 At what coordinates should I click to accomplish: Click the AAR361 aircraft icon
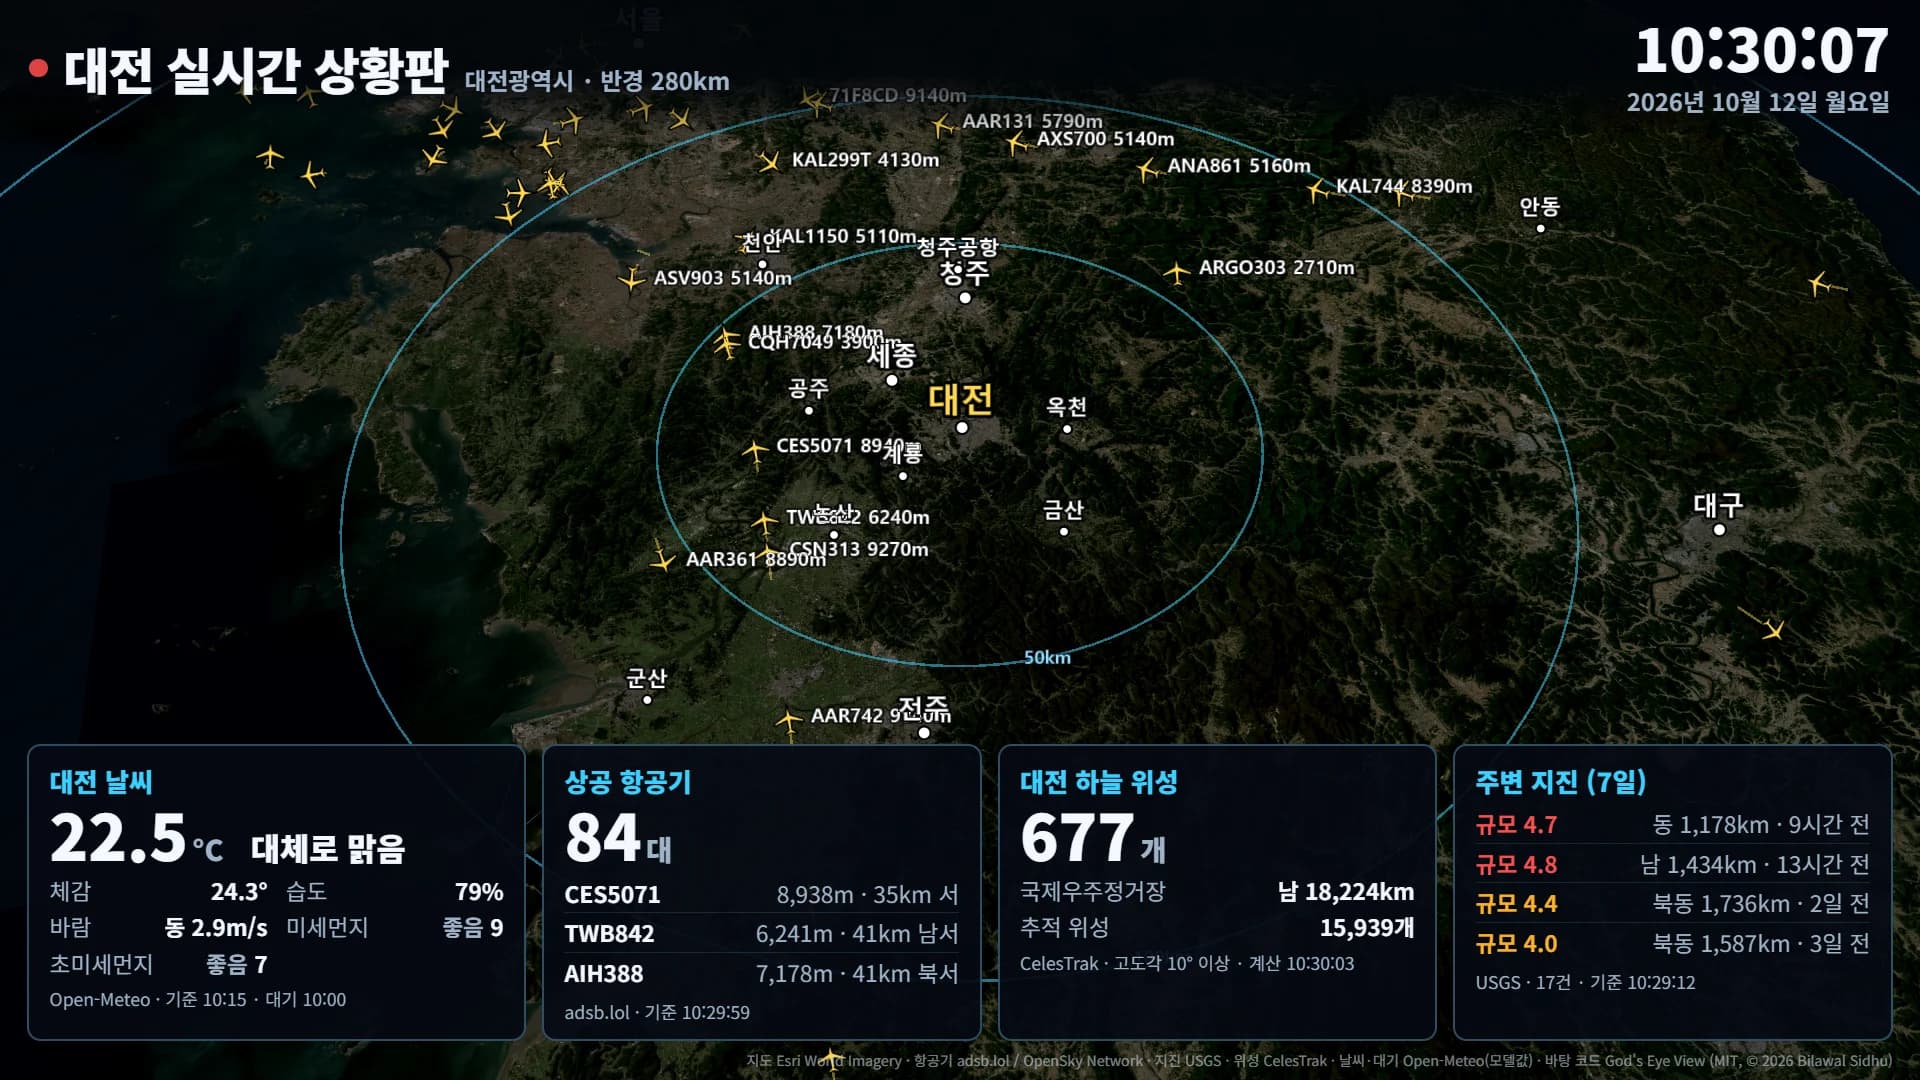pyautogui.click(x=662, y=560)
